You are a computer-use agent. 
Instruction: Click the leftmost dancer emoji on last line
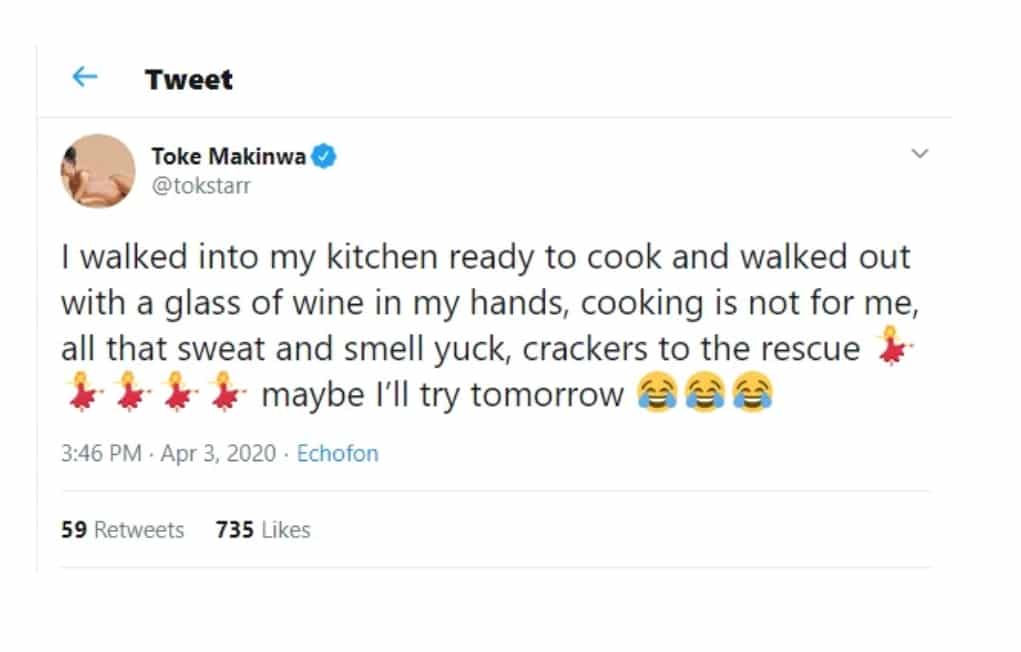click(x=78, y=395)
